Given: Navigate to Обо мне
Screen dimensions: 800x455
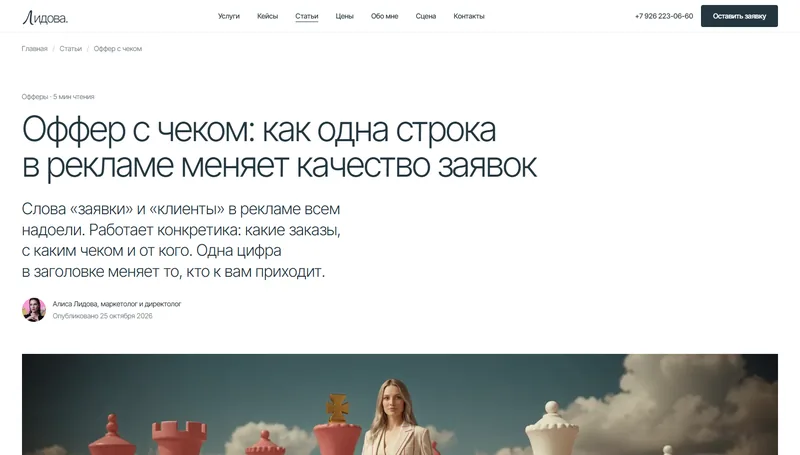Looking at the screenshot, I should 384,16.
